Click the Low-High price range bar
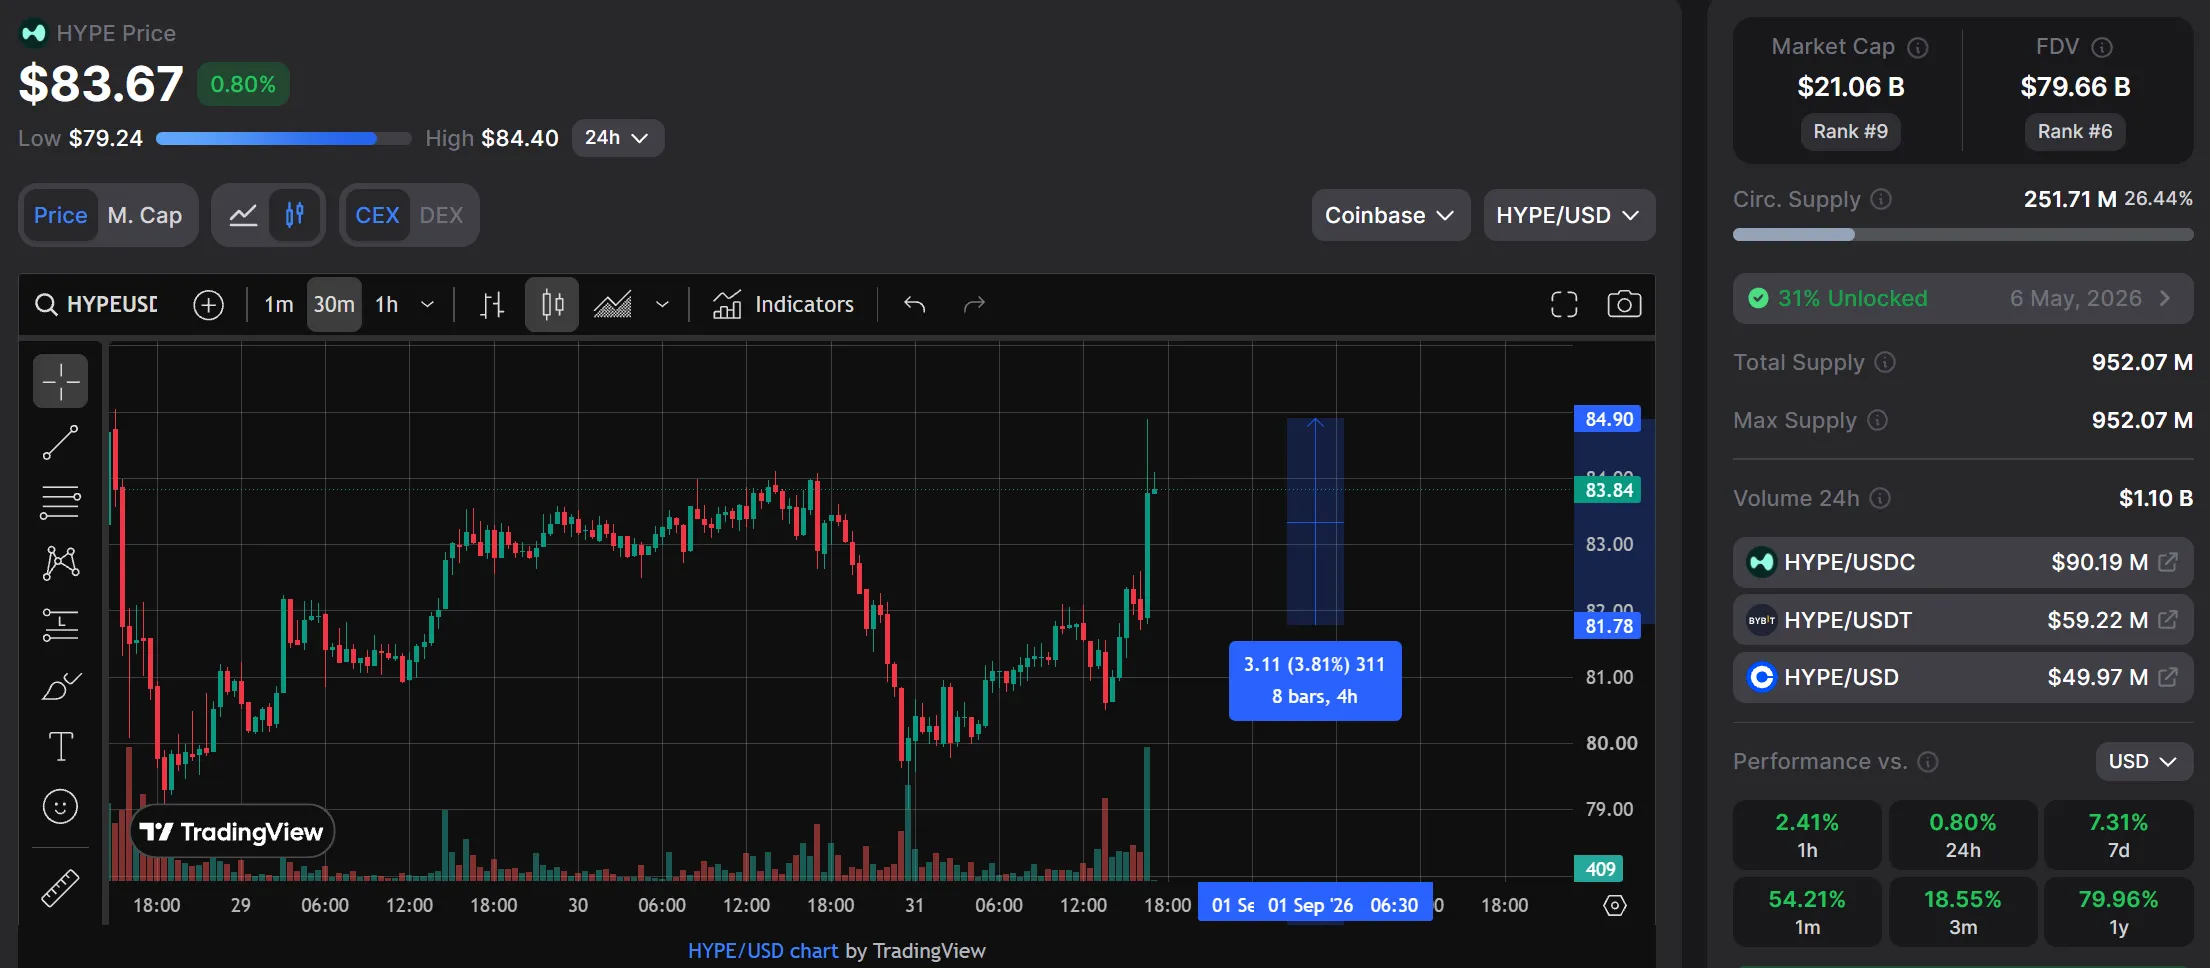Screen dimensions: 2210x968 point(283,139)
